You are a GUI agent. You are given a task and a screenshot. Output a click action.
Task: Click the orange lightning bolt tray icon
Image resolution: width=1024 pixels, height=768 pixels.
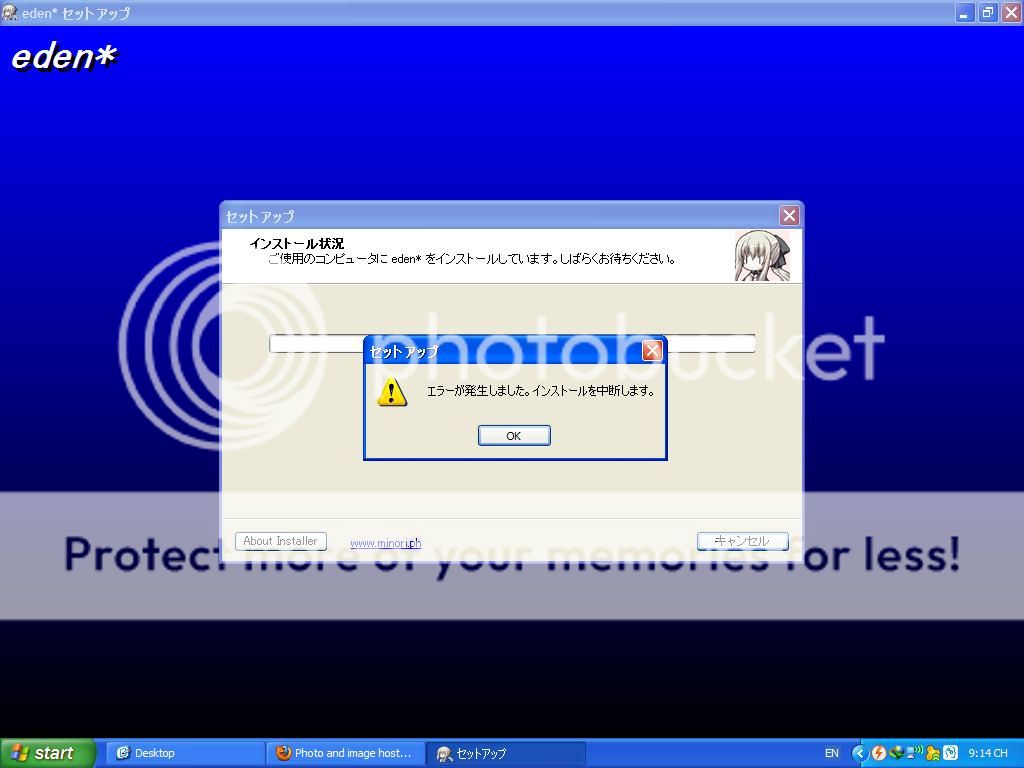tap(878, 753)
